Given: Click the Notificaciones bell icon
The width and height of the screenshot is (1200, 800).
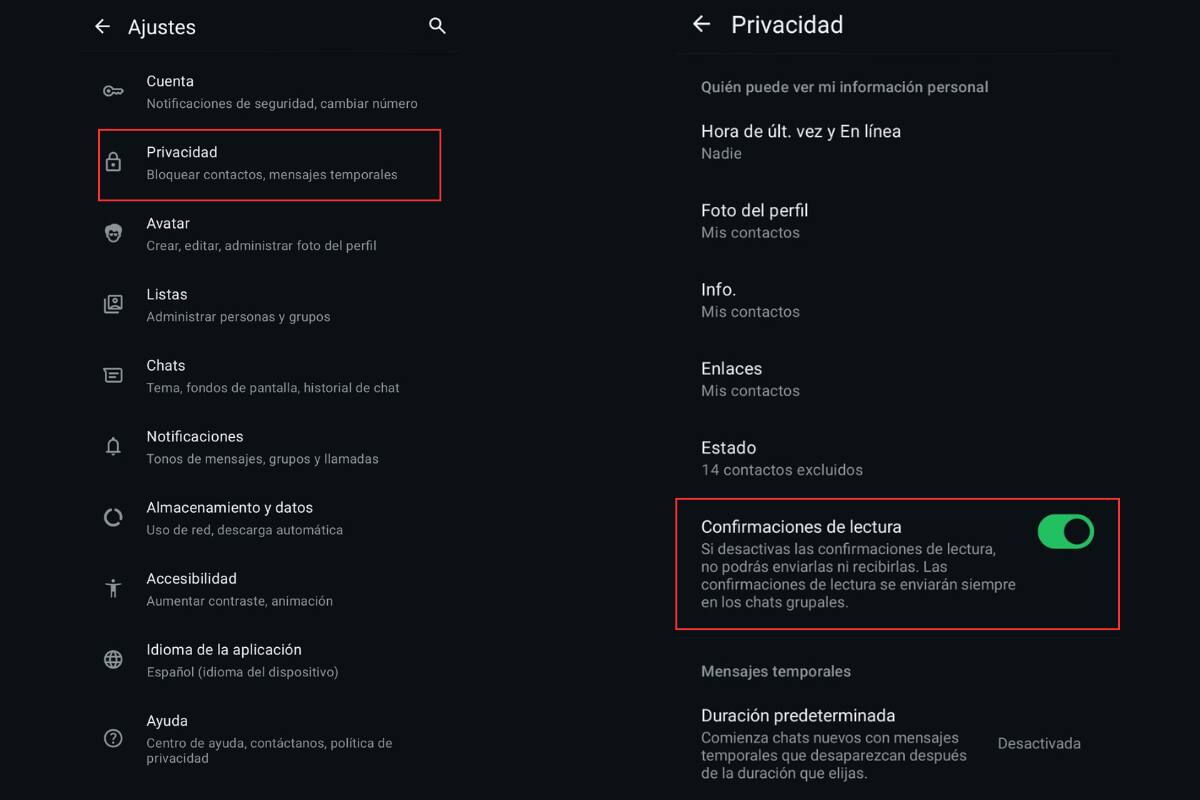Looking at the screenshot, I should [x=113, y=445].
